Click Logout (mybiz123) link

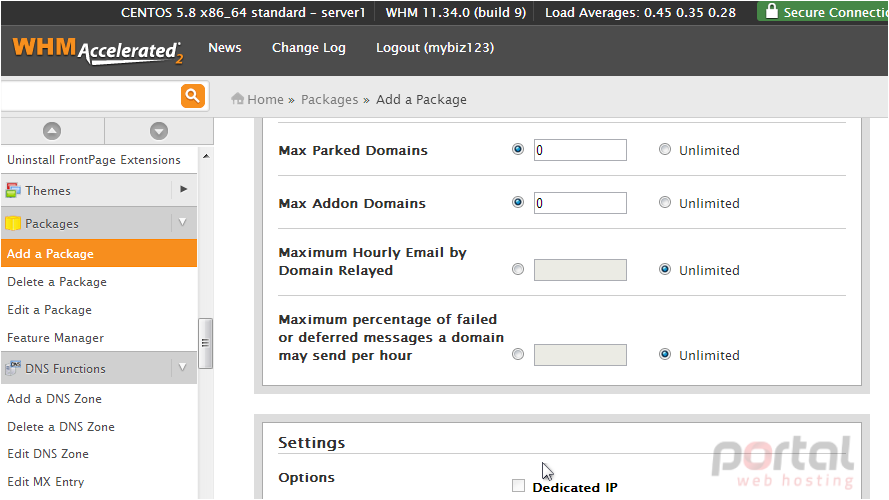(435, 48)
